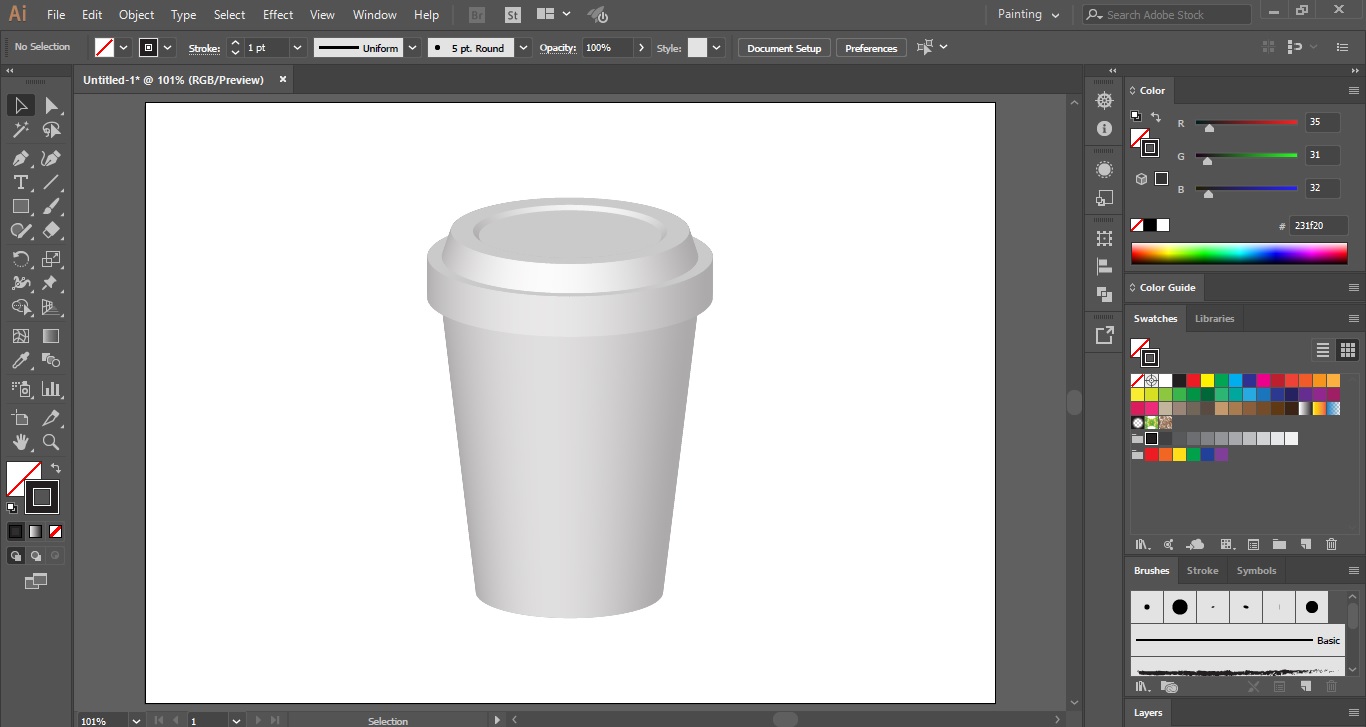The height and width of the screenshot is (727, 1366).
Task: Enable Draw Behind drawing mode
Action: point(36,555)
